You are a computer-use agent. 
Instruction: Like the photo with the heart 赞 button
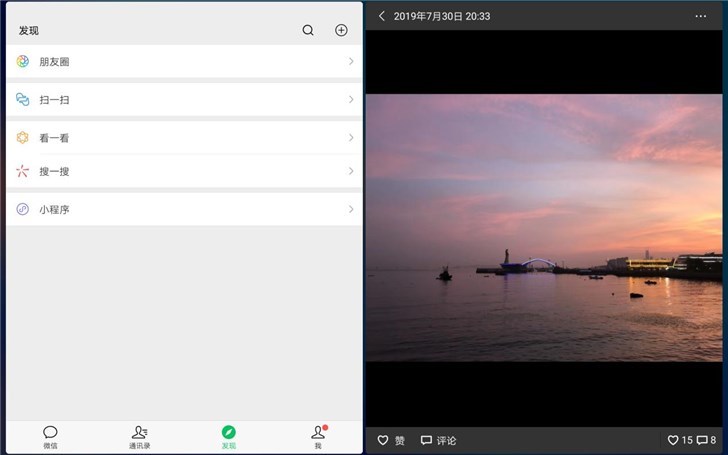390,440
